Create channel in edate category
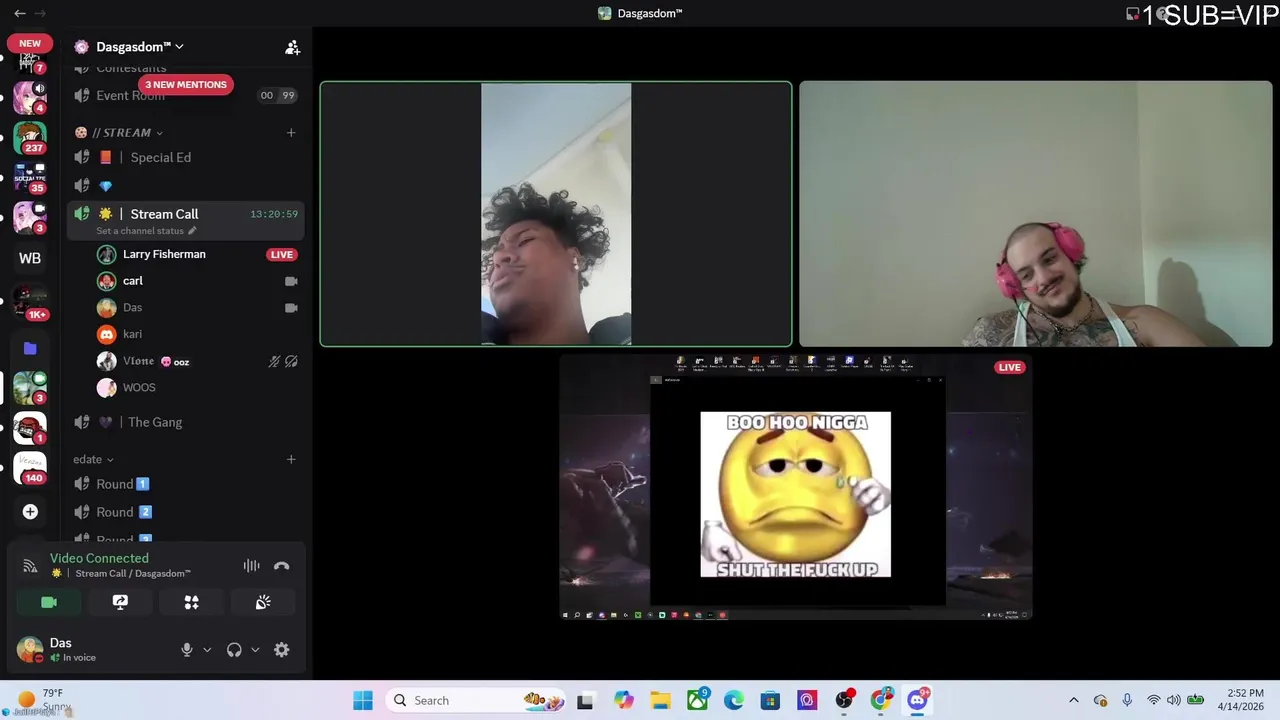Viewport: 1280px width, 720px height. (x=291, y=460)
